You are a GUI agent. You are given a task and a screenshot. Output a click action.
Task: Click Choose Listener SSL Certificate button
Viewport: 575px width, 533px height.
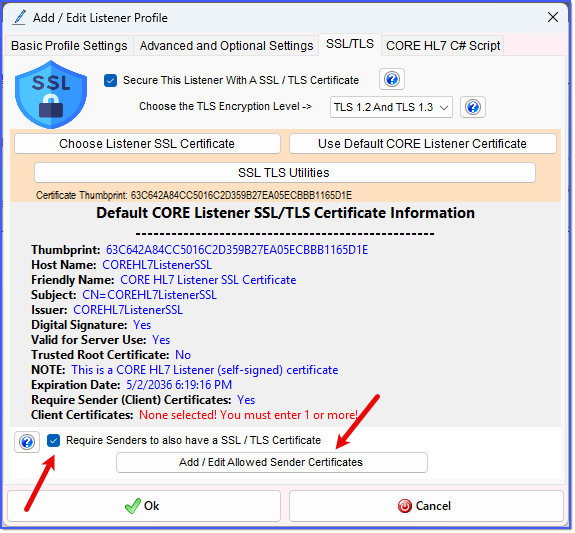(x=147, y=144)
